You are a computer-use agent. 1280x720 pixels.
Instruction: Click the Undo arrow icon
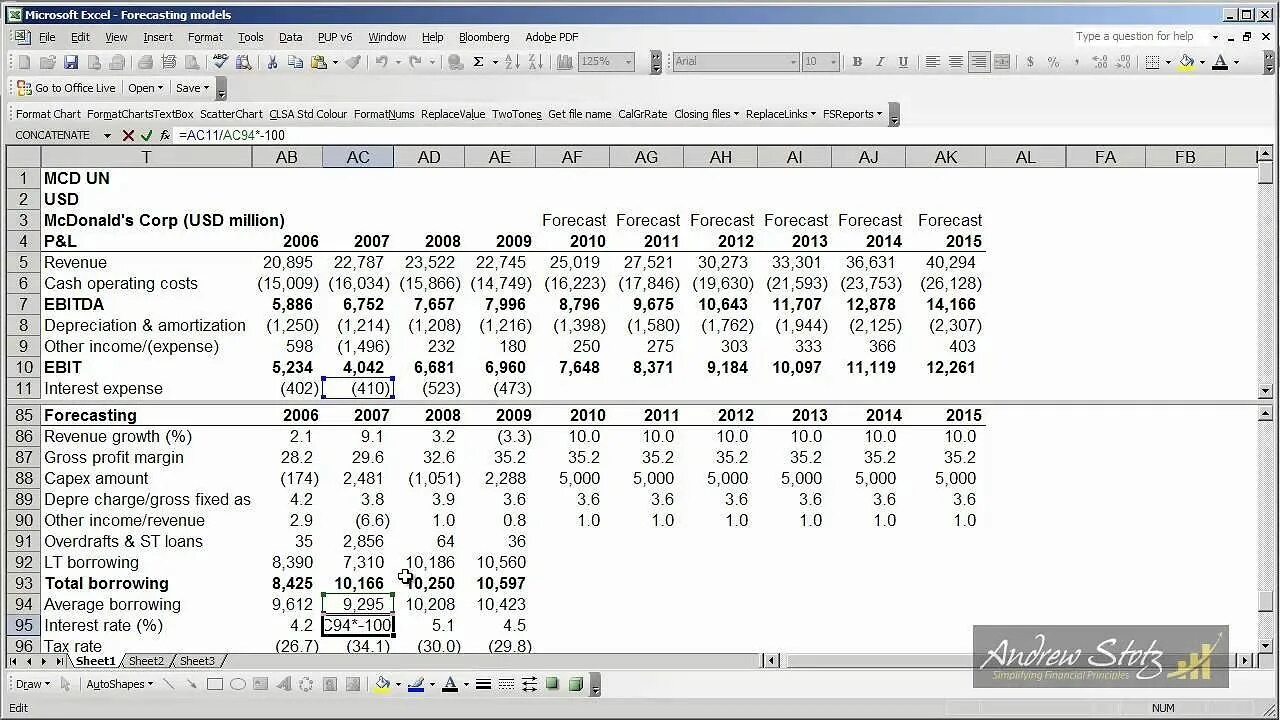[x=382, y=62]
